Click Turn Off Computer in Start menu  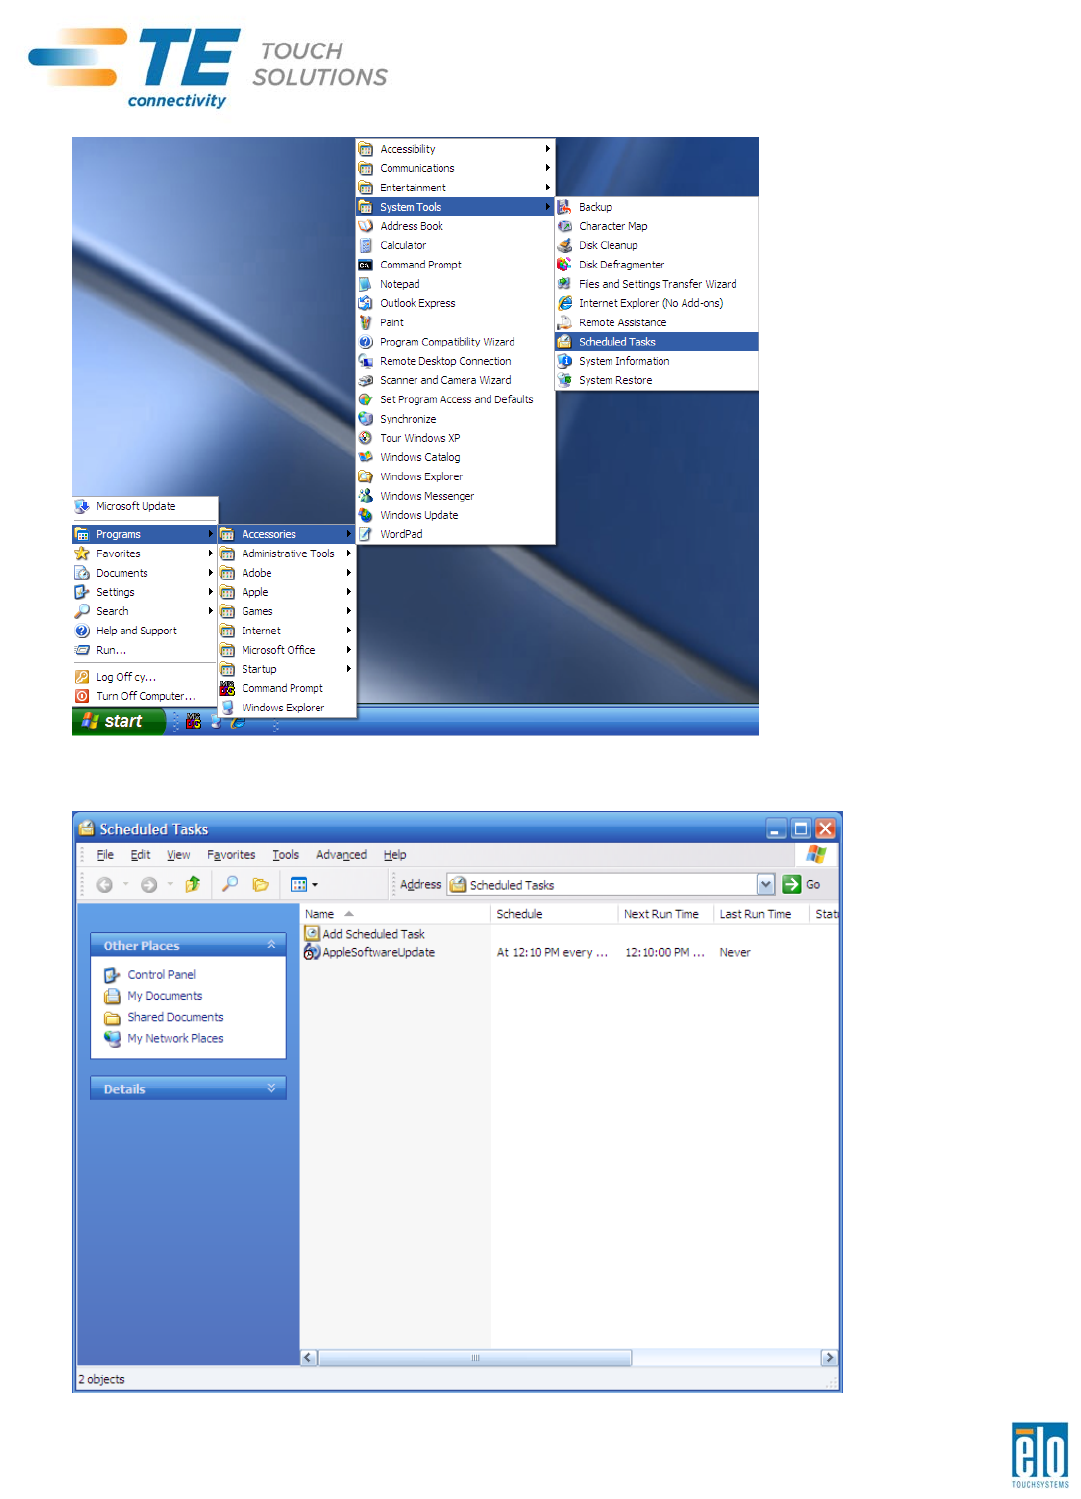click(x=145, y=696)
